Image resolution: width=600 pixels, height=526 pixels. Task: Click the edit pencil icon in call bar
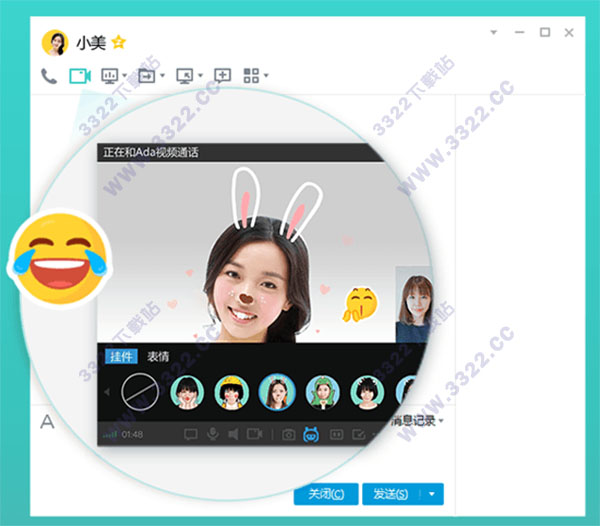tap(359, 435)
